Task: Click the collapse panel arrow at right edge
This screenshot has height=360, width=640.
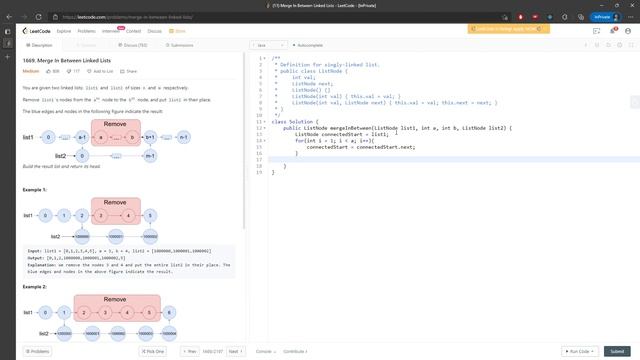Action: coord(635,102)
